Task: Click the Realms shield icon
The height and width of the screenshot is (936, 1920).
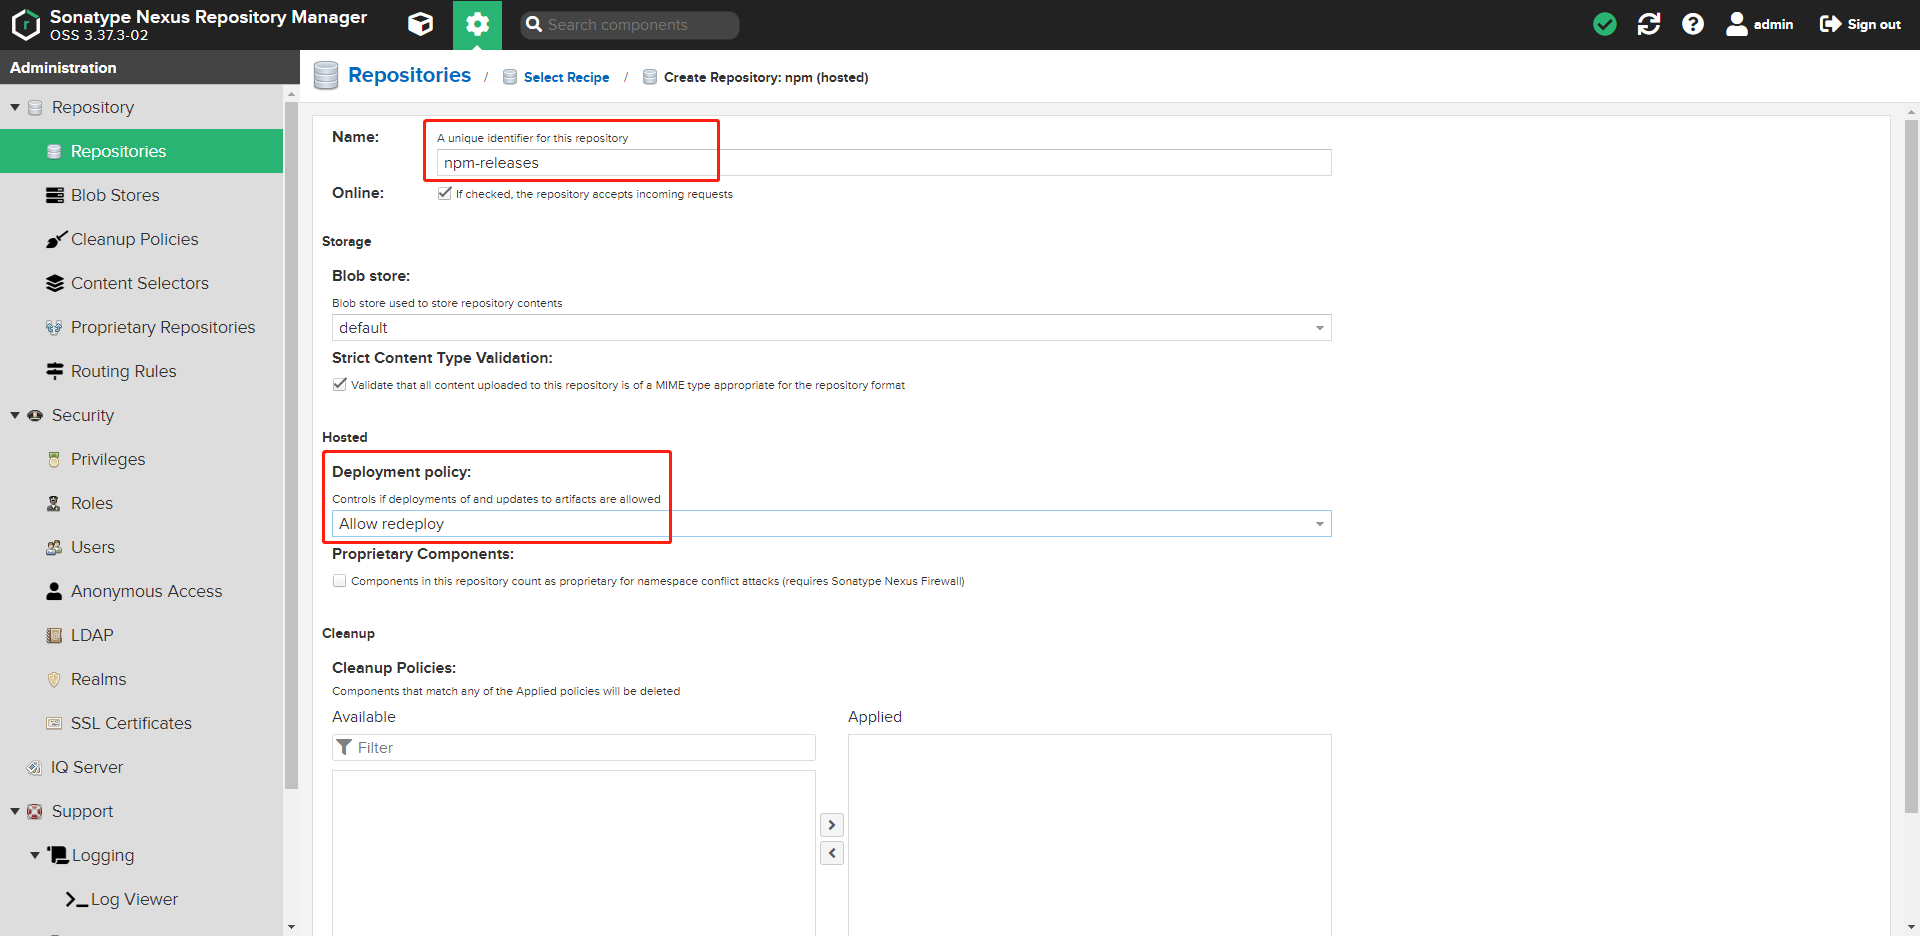Action: pyautogui.click(x=54, y=679)
